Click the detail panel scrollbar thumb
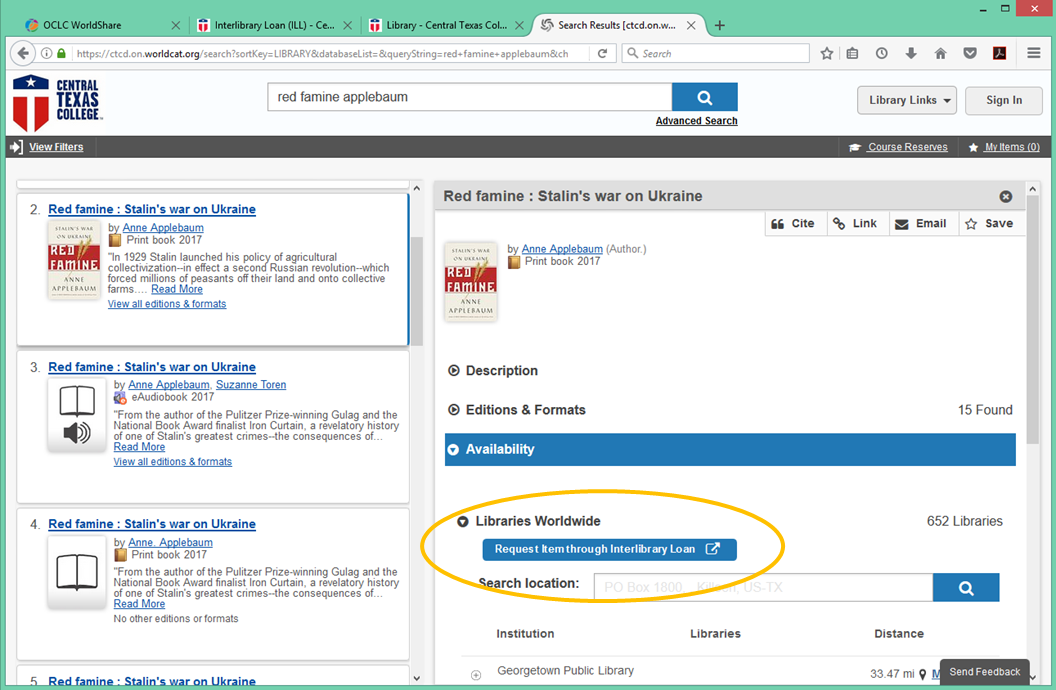The height and width of the screenshot is (690, 1056). pos(1032,320)
